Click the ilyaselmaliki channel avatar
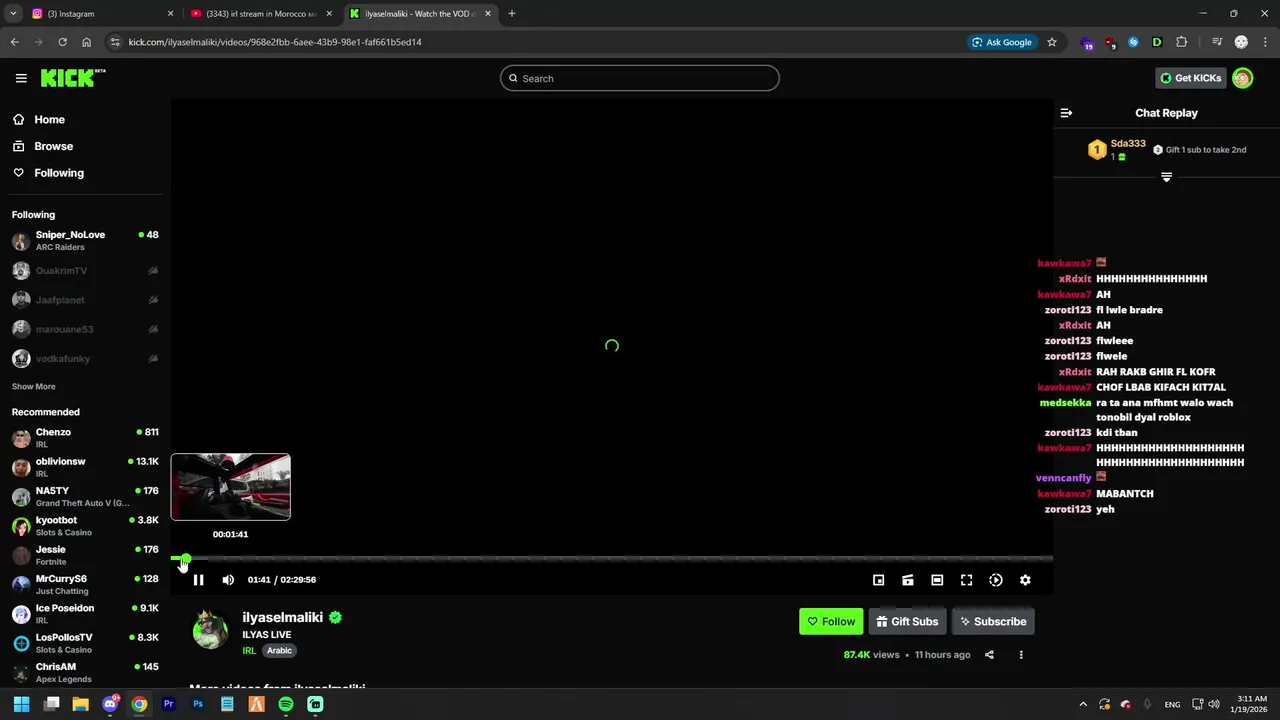The width and height of the screenshot is (1280, 720). (x=210, y=630)
